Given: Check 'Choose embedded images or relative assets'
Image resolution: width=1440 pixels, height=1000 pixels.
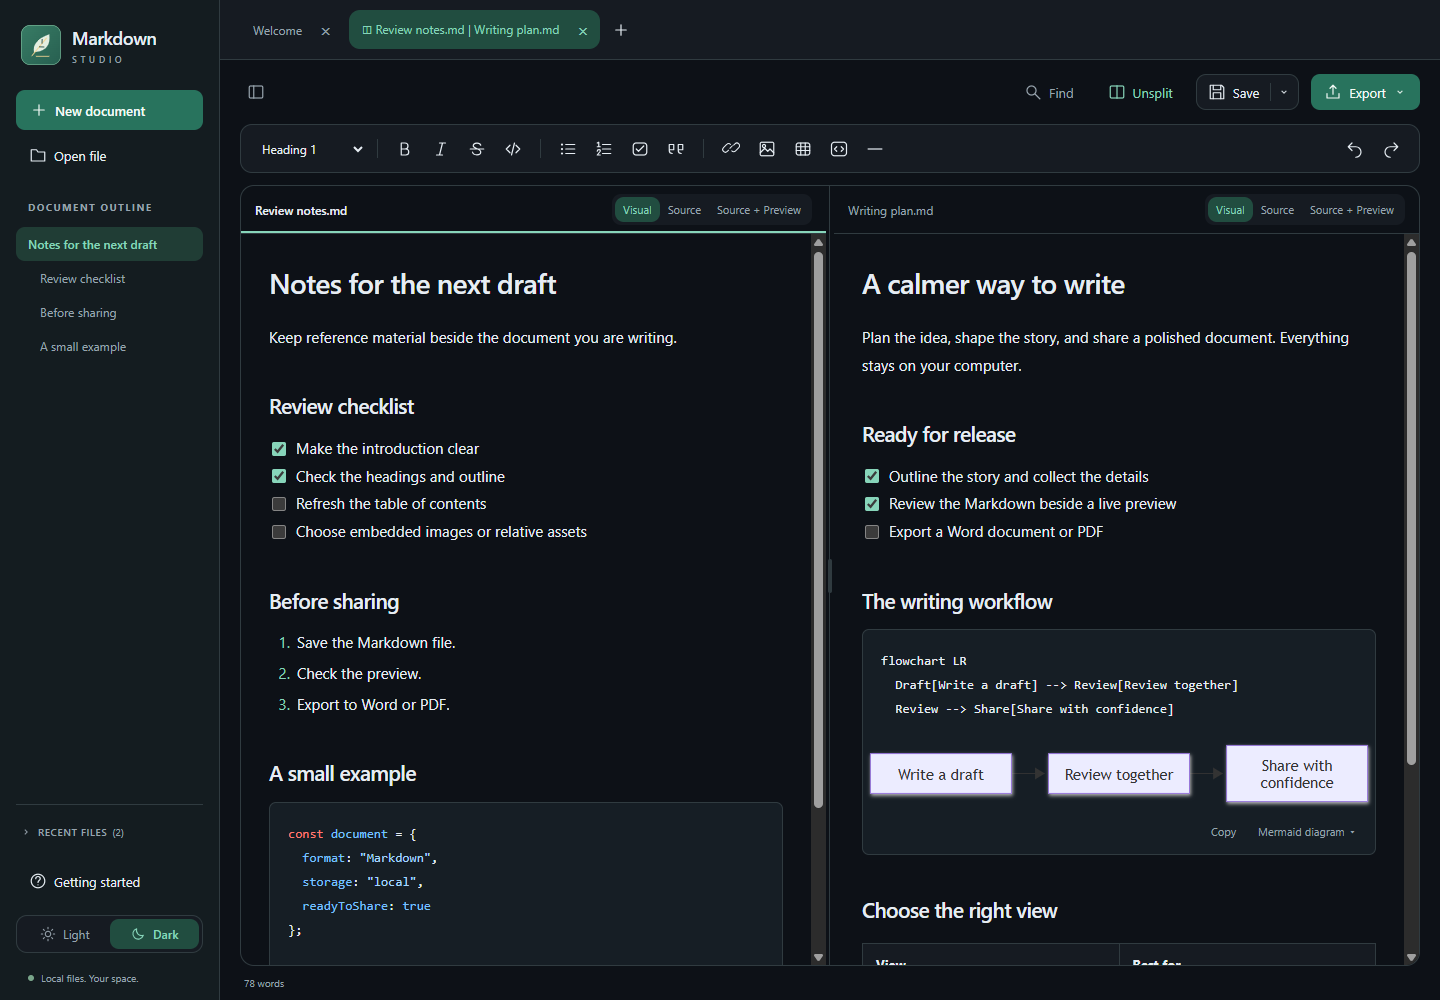Looking at the screenshot, I should pos(279,532).
